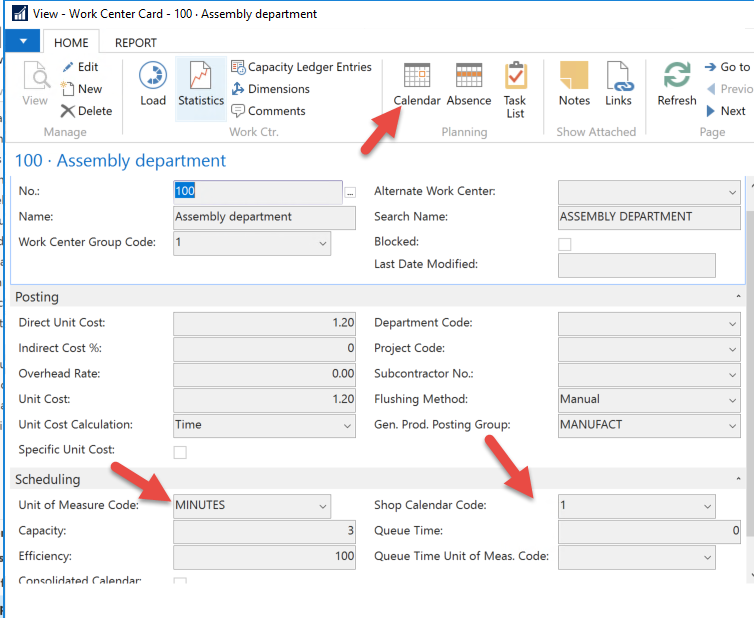Open Gen. Prod. Posting Group dropdown
The image size is (754, 618).
click(x=732, y=426)
